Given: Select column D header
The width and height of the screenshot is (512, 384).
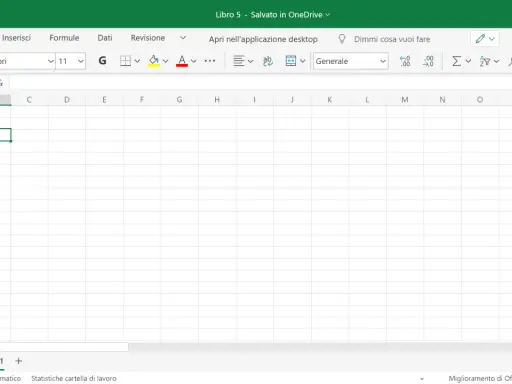Looking at the screenshot, I should tap(67, 100).
